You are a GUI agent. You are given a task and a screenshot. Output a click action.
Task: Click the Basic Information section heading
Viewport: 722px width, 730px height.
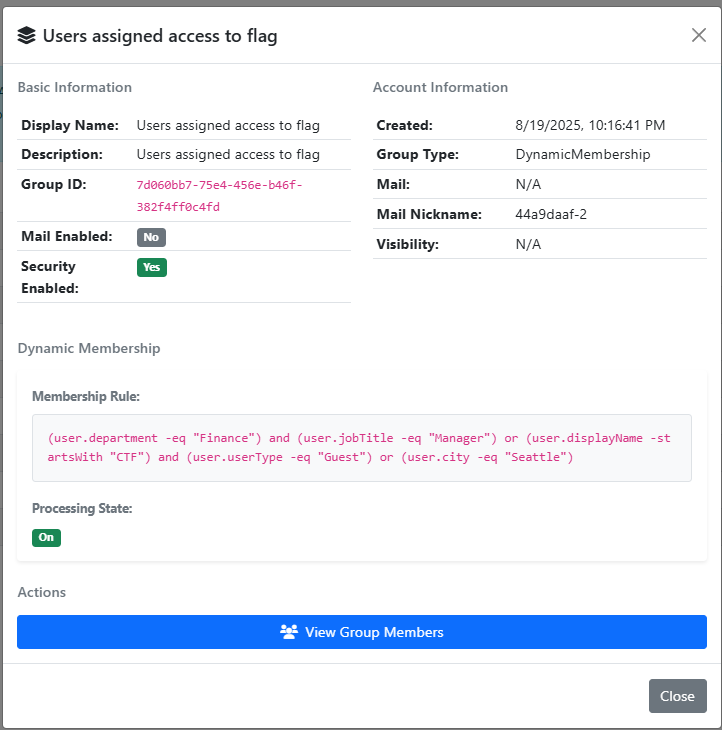75,87
